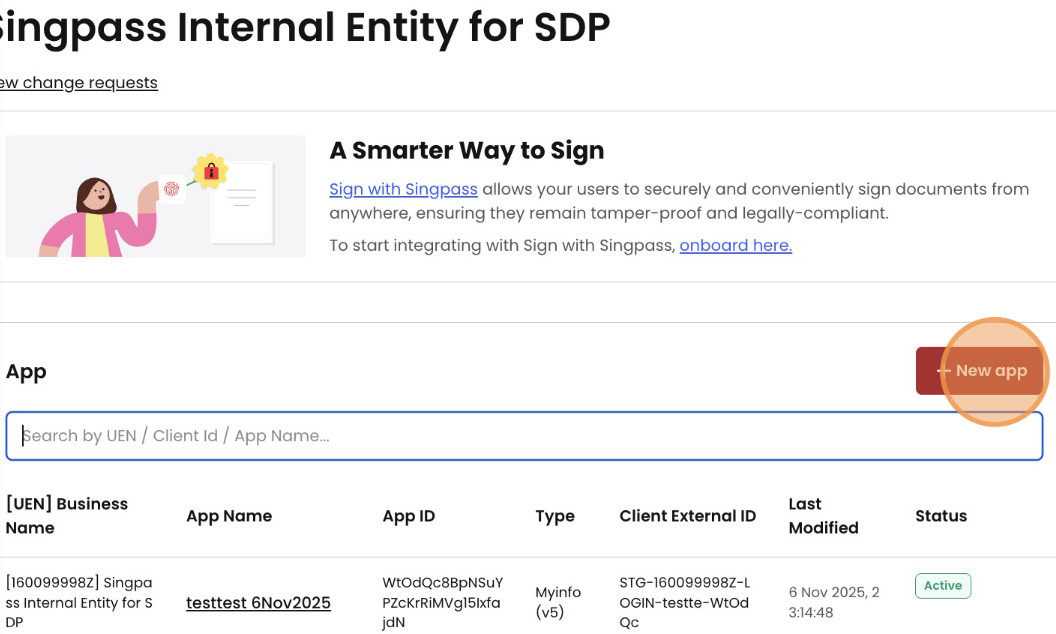Click the A Smarter Way to Sign heading
1056x634 pixels.
(467, 151)
